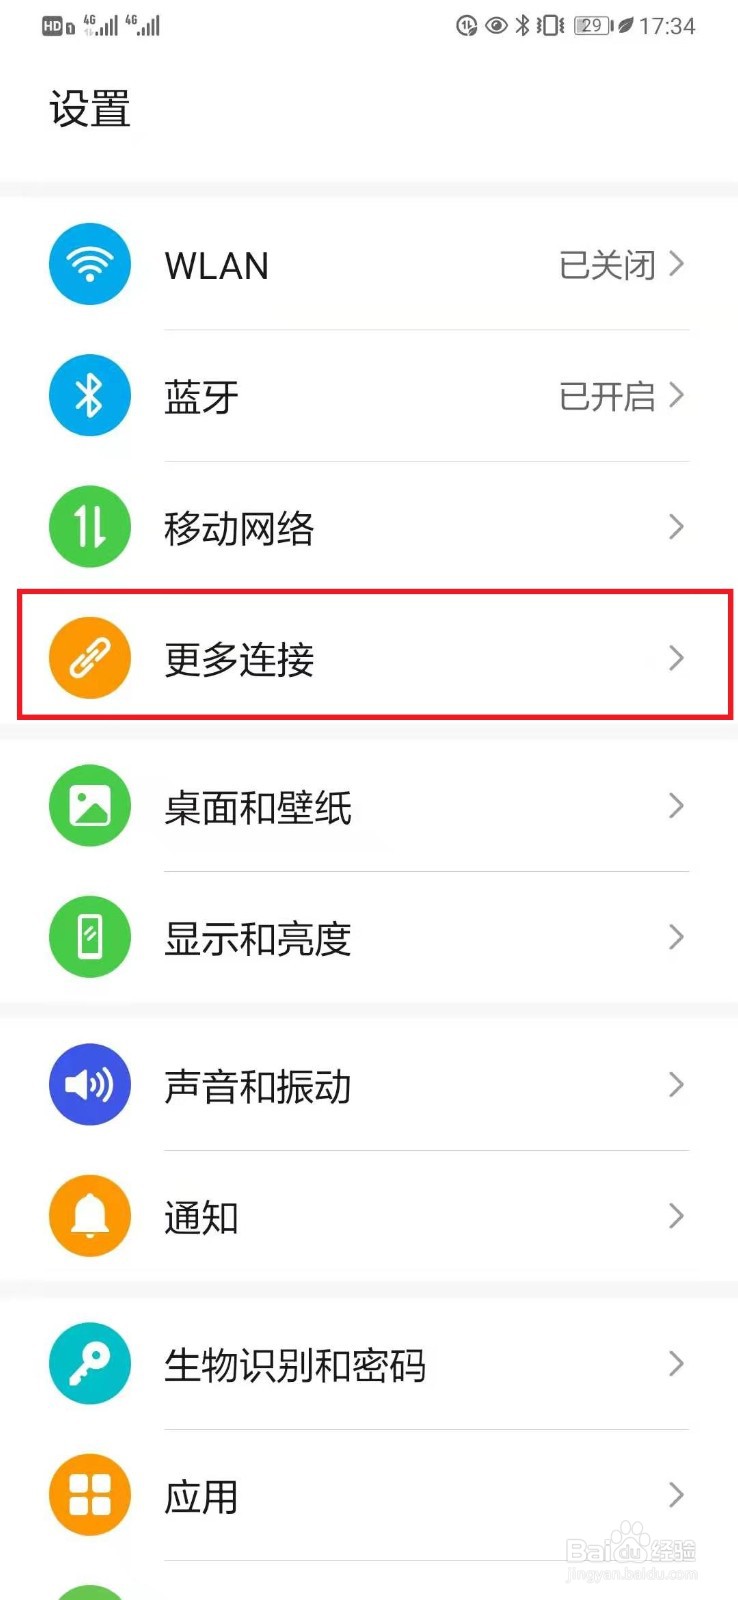The image size is (738, 1600).
Task: Tap the 声音和振动 speaker icon
Action: [x=90, y=1085]
